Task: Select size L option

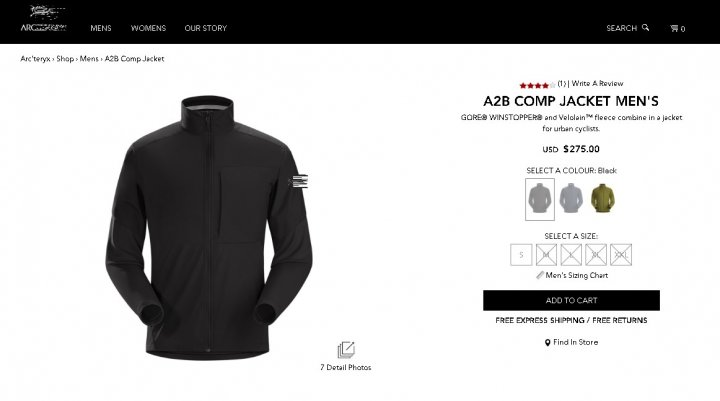Action: click(571, 254)
